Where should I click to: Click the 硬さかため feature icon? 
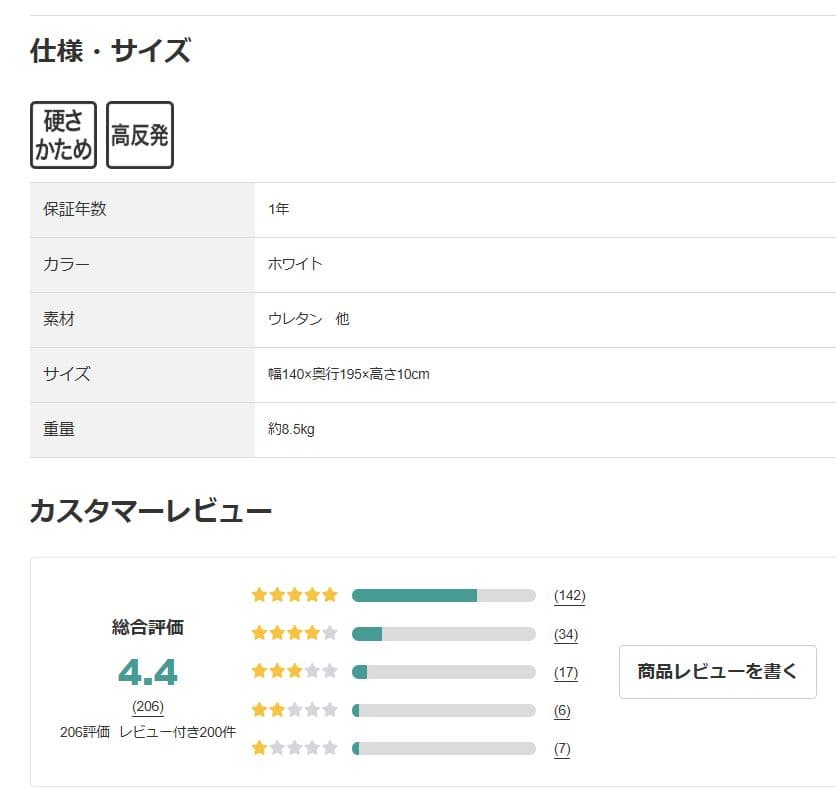coord(64,135)
